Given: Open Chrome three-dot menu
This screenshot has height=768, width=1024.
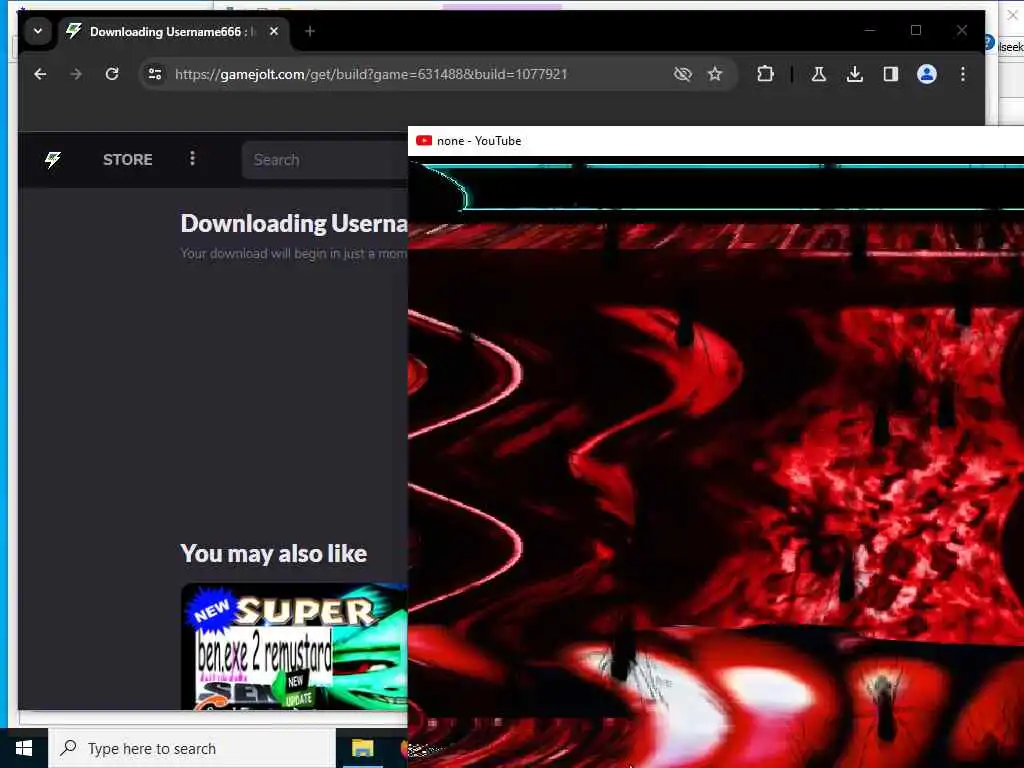Looking at the screenshot, I should 963,74.
